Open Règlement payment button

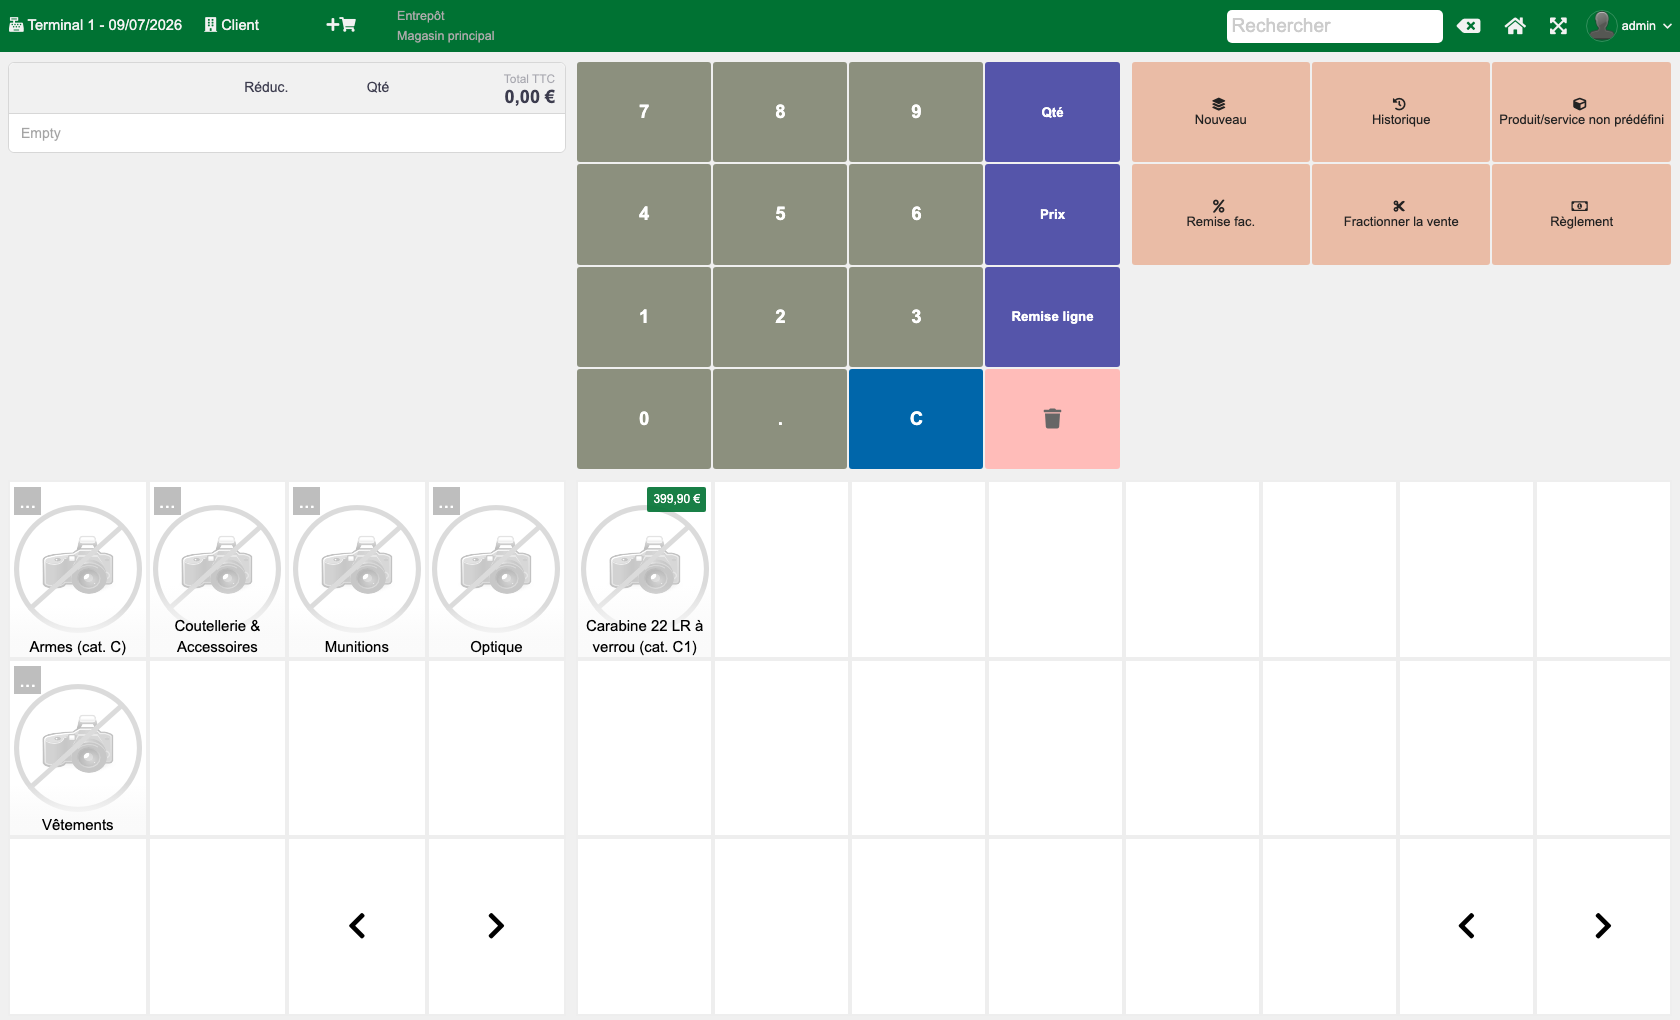[x=1581, y=214]
